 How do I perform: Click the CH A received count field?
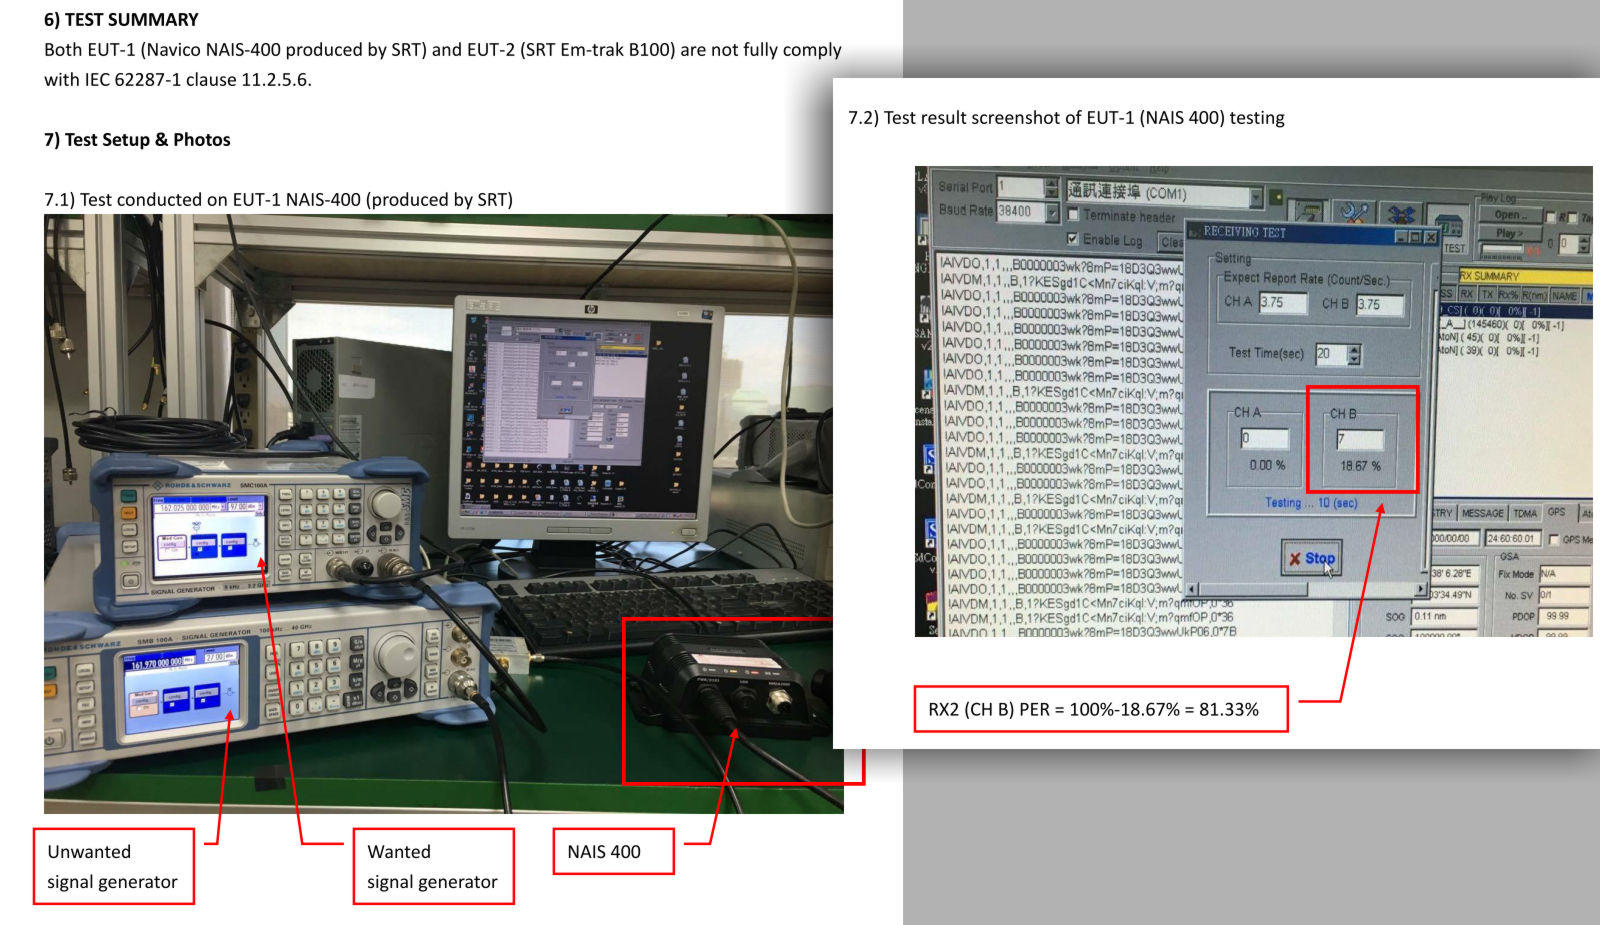coord(1265,438)
